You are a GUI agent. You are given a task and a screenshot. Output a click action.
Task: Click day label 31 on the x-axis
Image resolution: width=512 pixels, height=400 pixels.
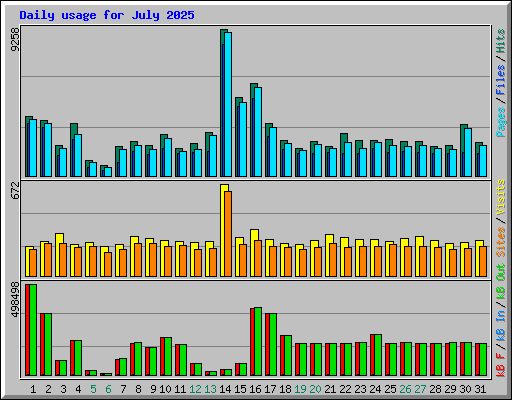point(480,389)
